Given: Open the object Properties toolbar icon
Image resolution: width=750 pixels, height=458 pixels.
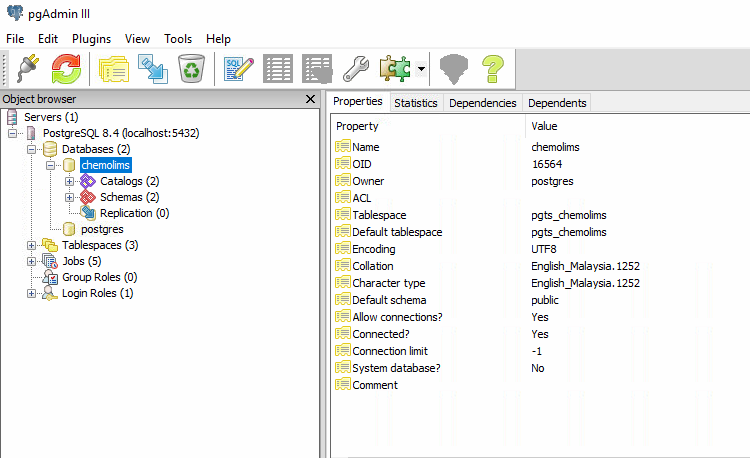Looking at the screenshot, I should pos(114,68).
